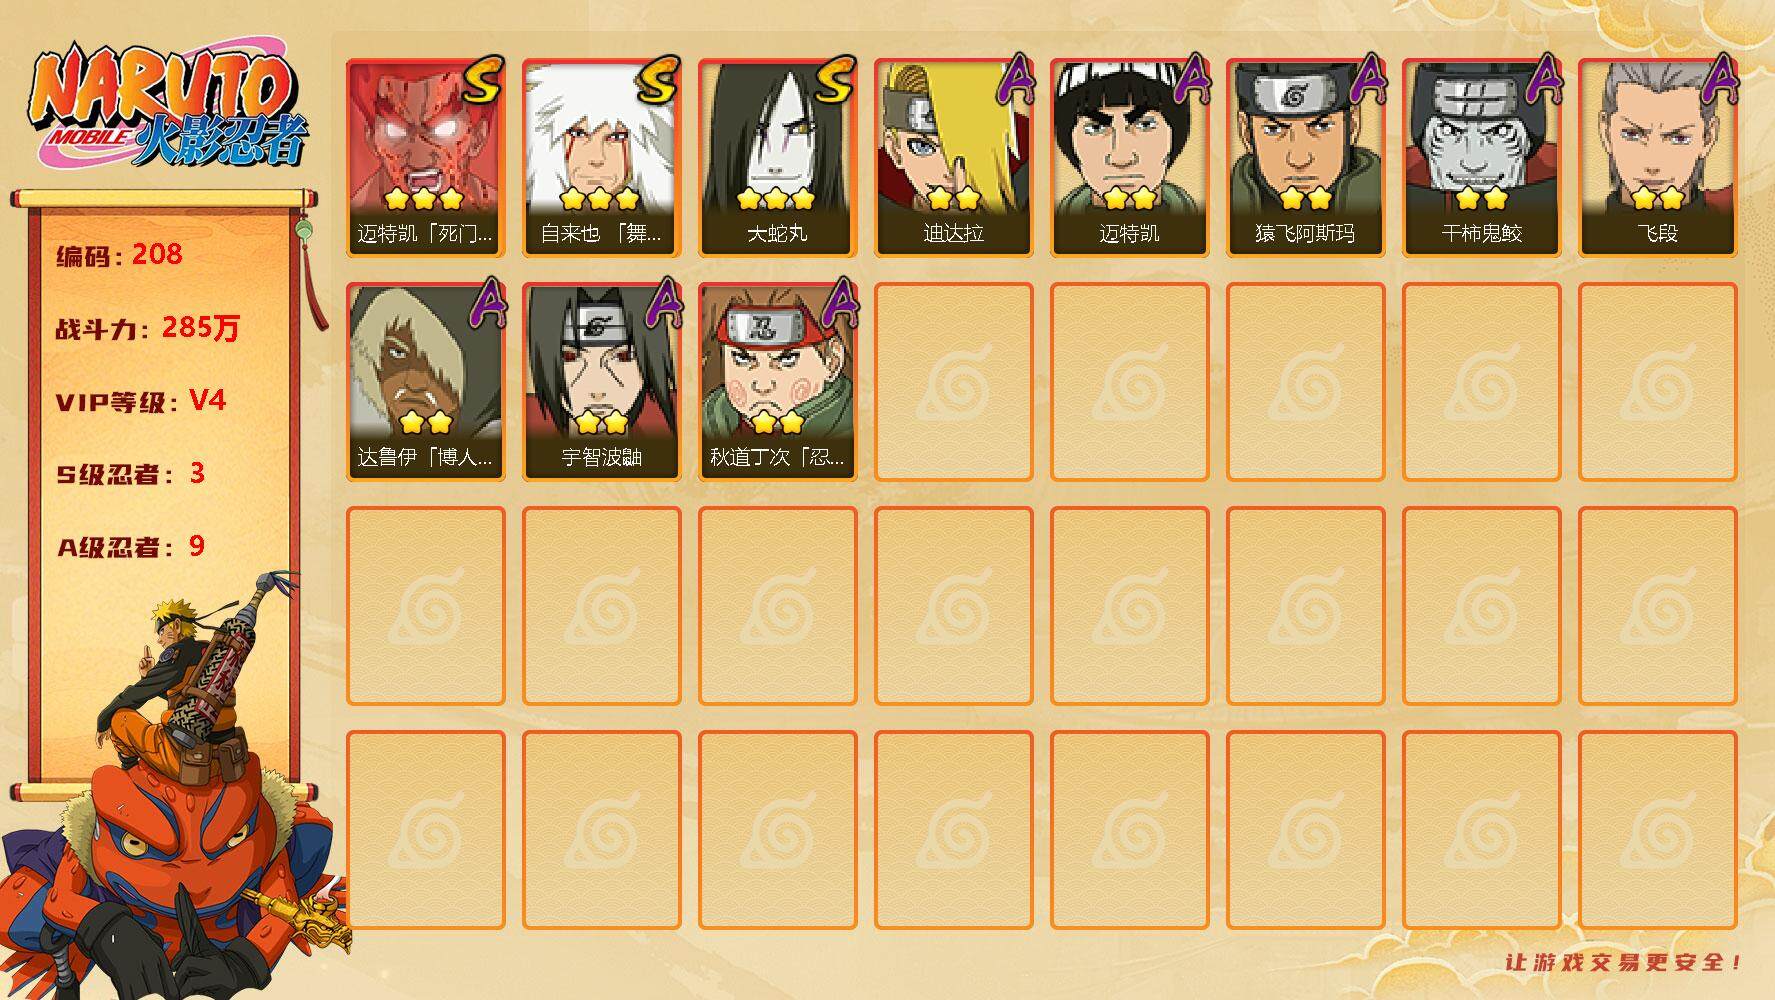Image resolution: width=1775 pixels, height=1000 pixels.
Task: Click the VIP等级 V4 label
Action: (141, 401)
